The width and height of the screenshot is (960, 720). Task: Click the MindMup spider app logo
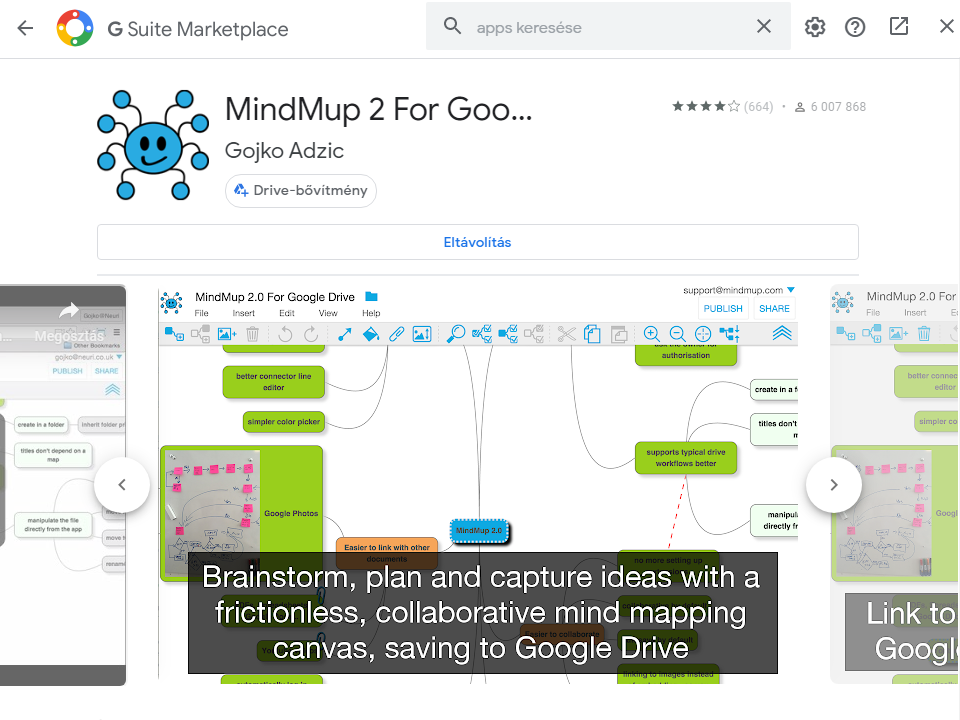152,145
